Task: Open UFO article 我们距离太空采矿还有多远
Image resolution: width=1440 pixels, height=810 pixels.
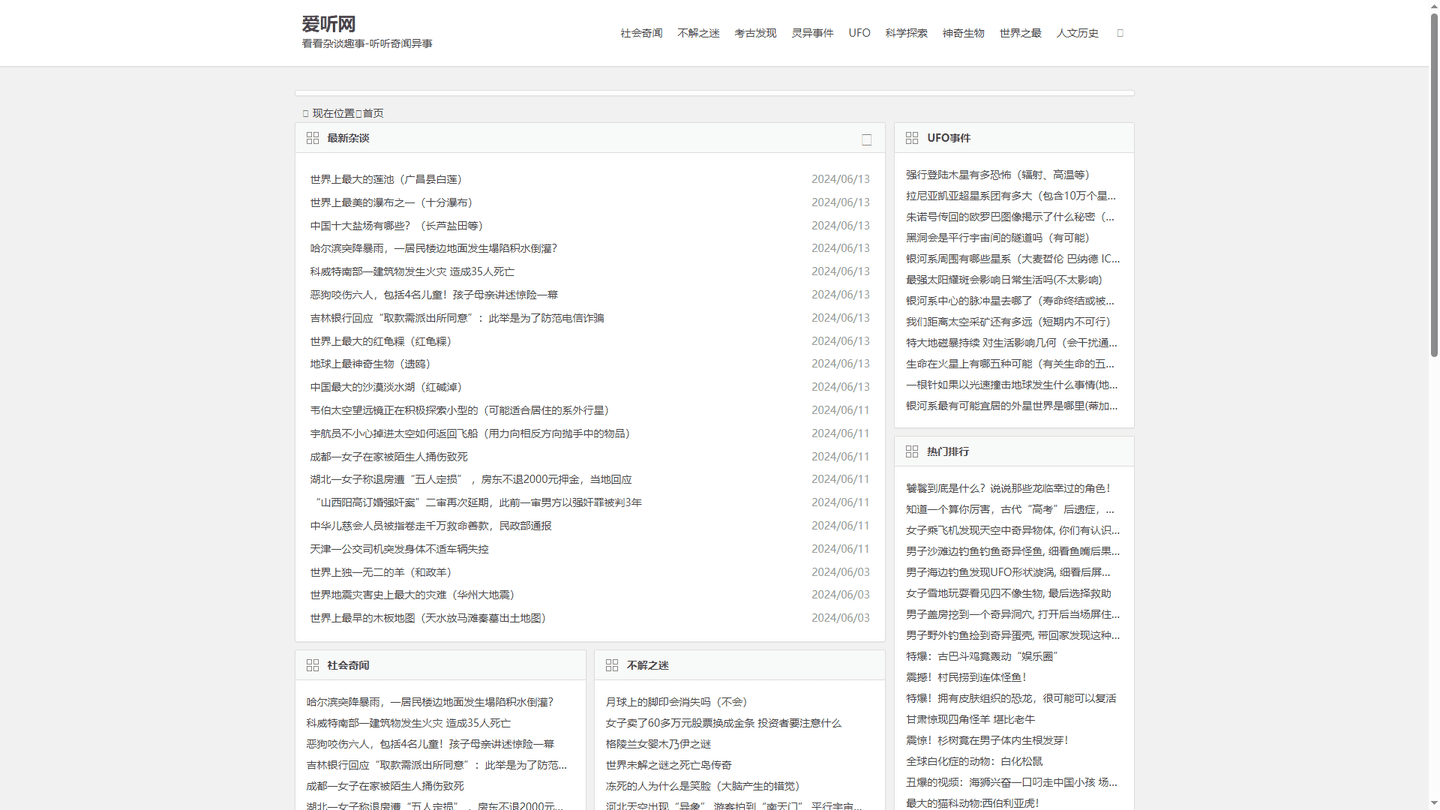Action: pyautogui.click(x=1008, y=322)
